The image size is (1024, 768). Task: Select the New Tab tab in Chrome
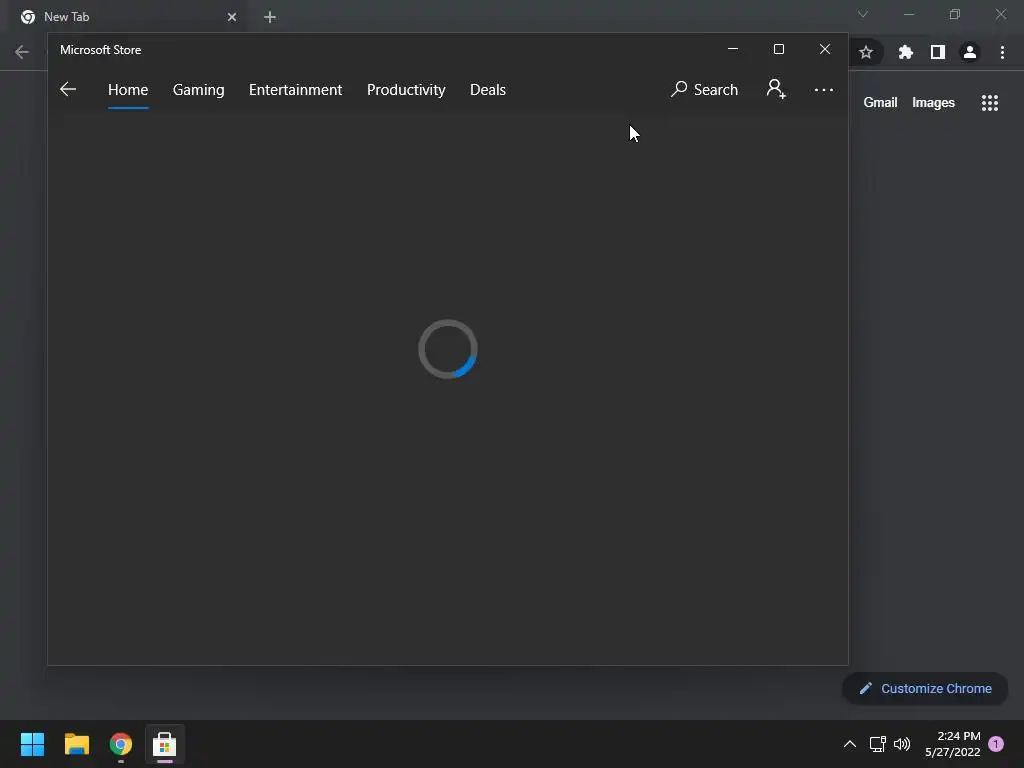point(128,17)
